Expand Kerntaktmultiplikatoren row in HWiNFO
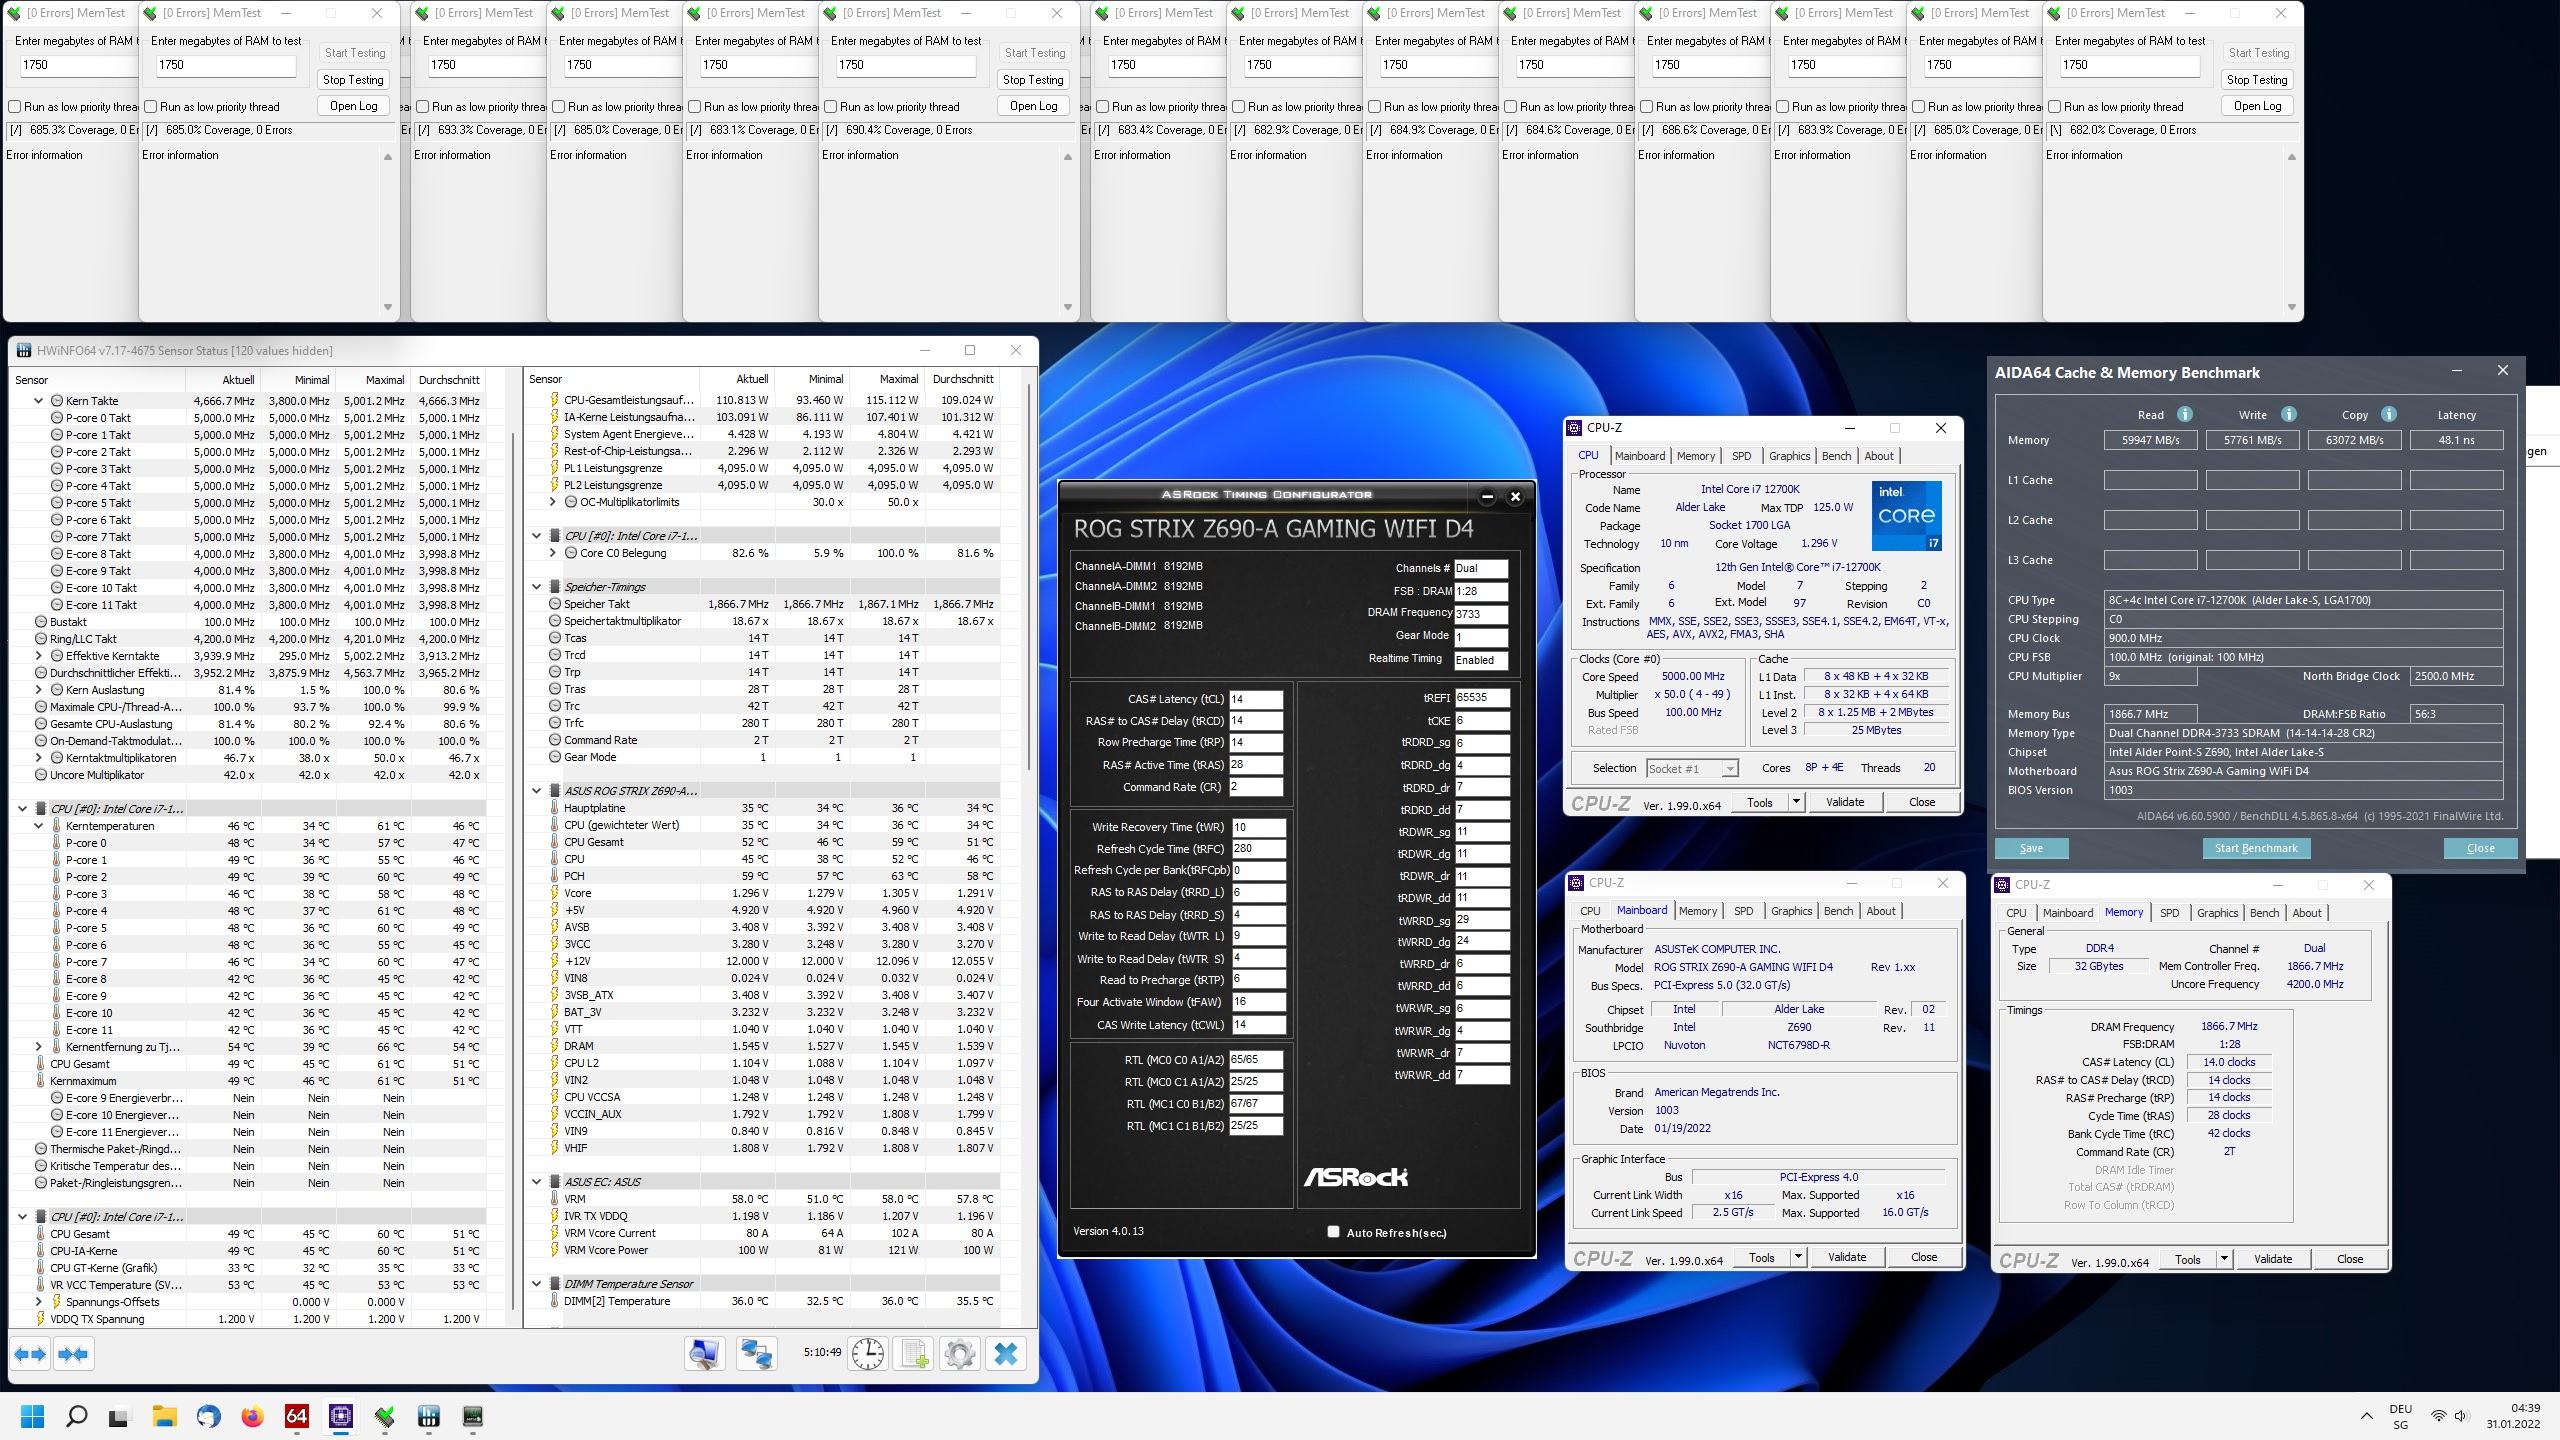Image resolution: width=2560 pixels, height=1440 pixels. click(x=39, y=758)
